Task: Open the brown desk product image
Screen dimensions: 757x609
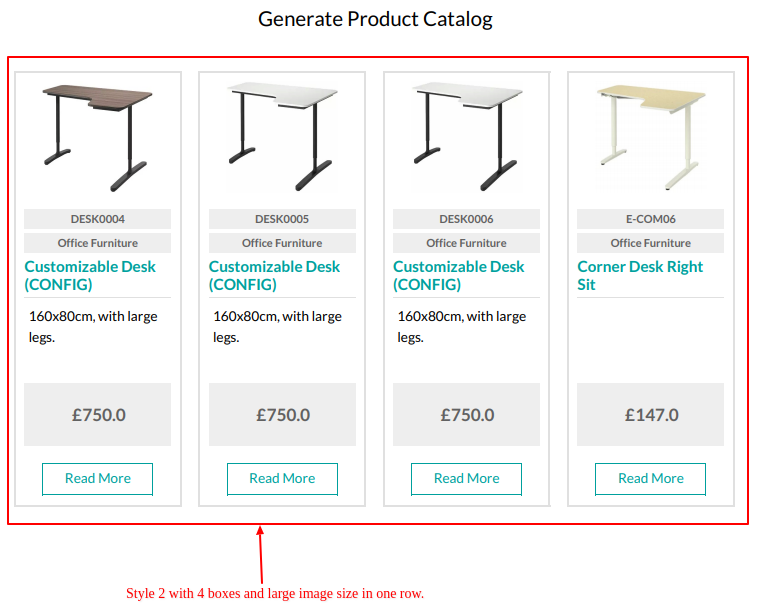Action: 98,138
